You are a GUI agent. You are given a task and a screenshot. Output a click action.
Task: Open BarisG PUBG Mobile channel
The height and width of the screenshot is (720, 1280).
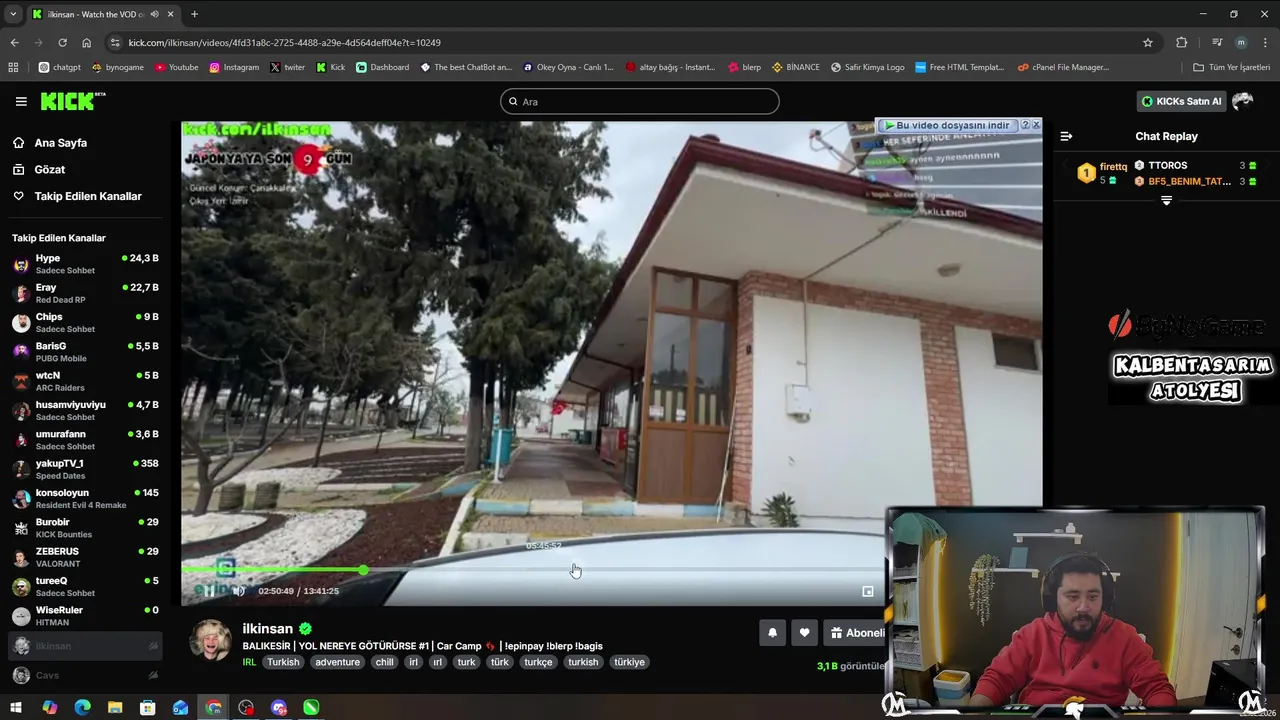pyautogui.click(x=84, y=352)
